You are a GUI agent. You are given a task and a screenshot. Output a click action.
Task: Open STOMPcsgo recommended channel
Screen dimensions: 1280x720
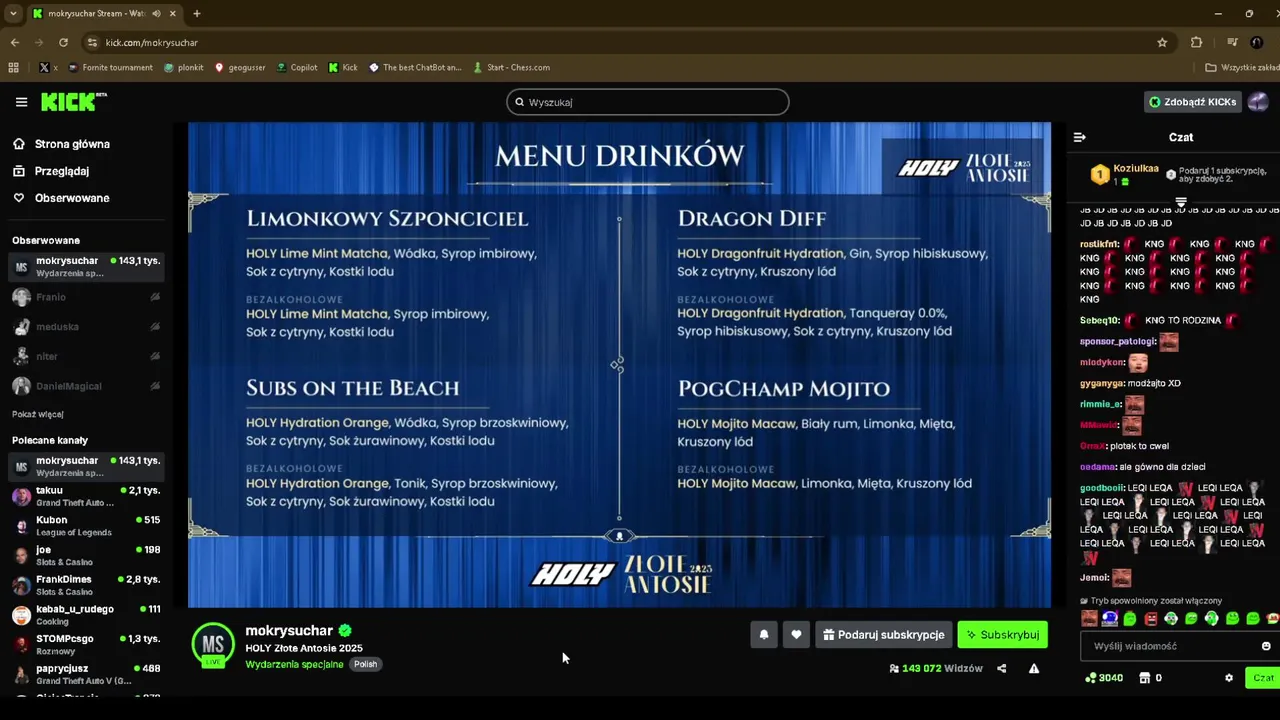pyautogui.click(x=86, y=644)
